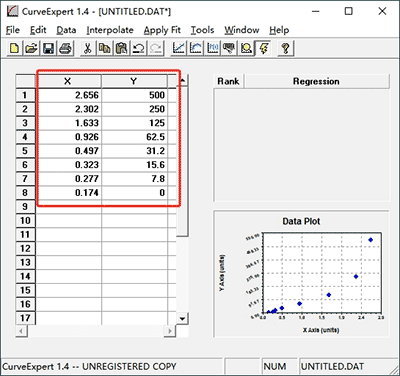The width and height of the screenshot is (400, 376).
Task: Click Y cell with value 7.8
Action: [x=134, y=179]
